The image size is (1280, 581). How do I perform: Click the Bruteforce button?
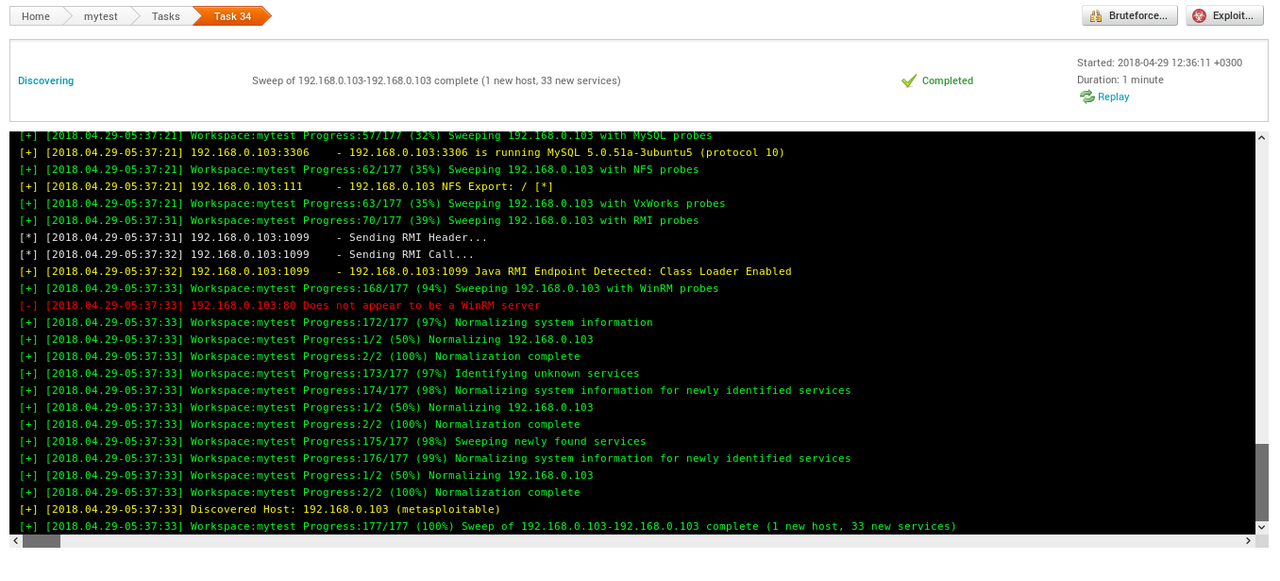click(x=1130, y=16)
